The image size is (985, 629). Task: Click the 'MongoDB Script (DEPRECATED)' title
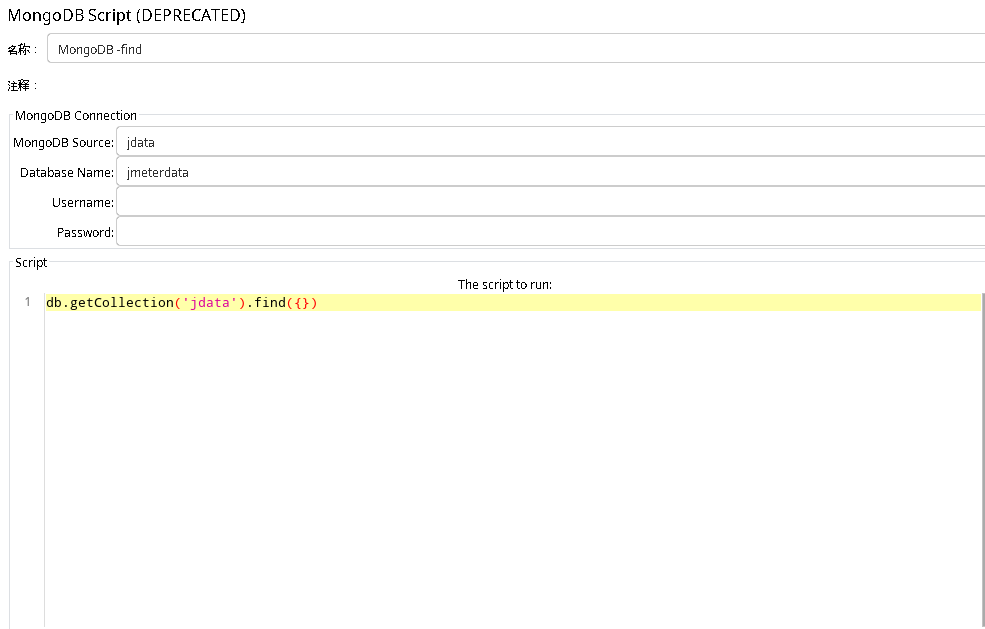123,15
